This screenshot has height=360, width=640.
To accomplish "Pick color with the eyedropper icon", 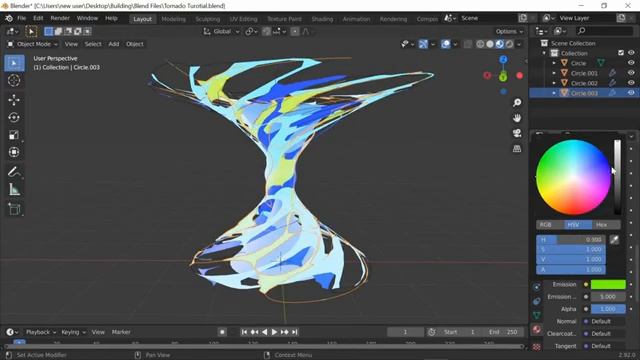I will tap(614, 240).
